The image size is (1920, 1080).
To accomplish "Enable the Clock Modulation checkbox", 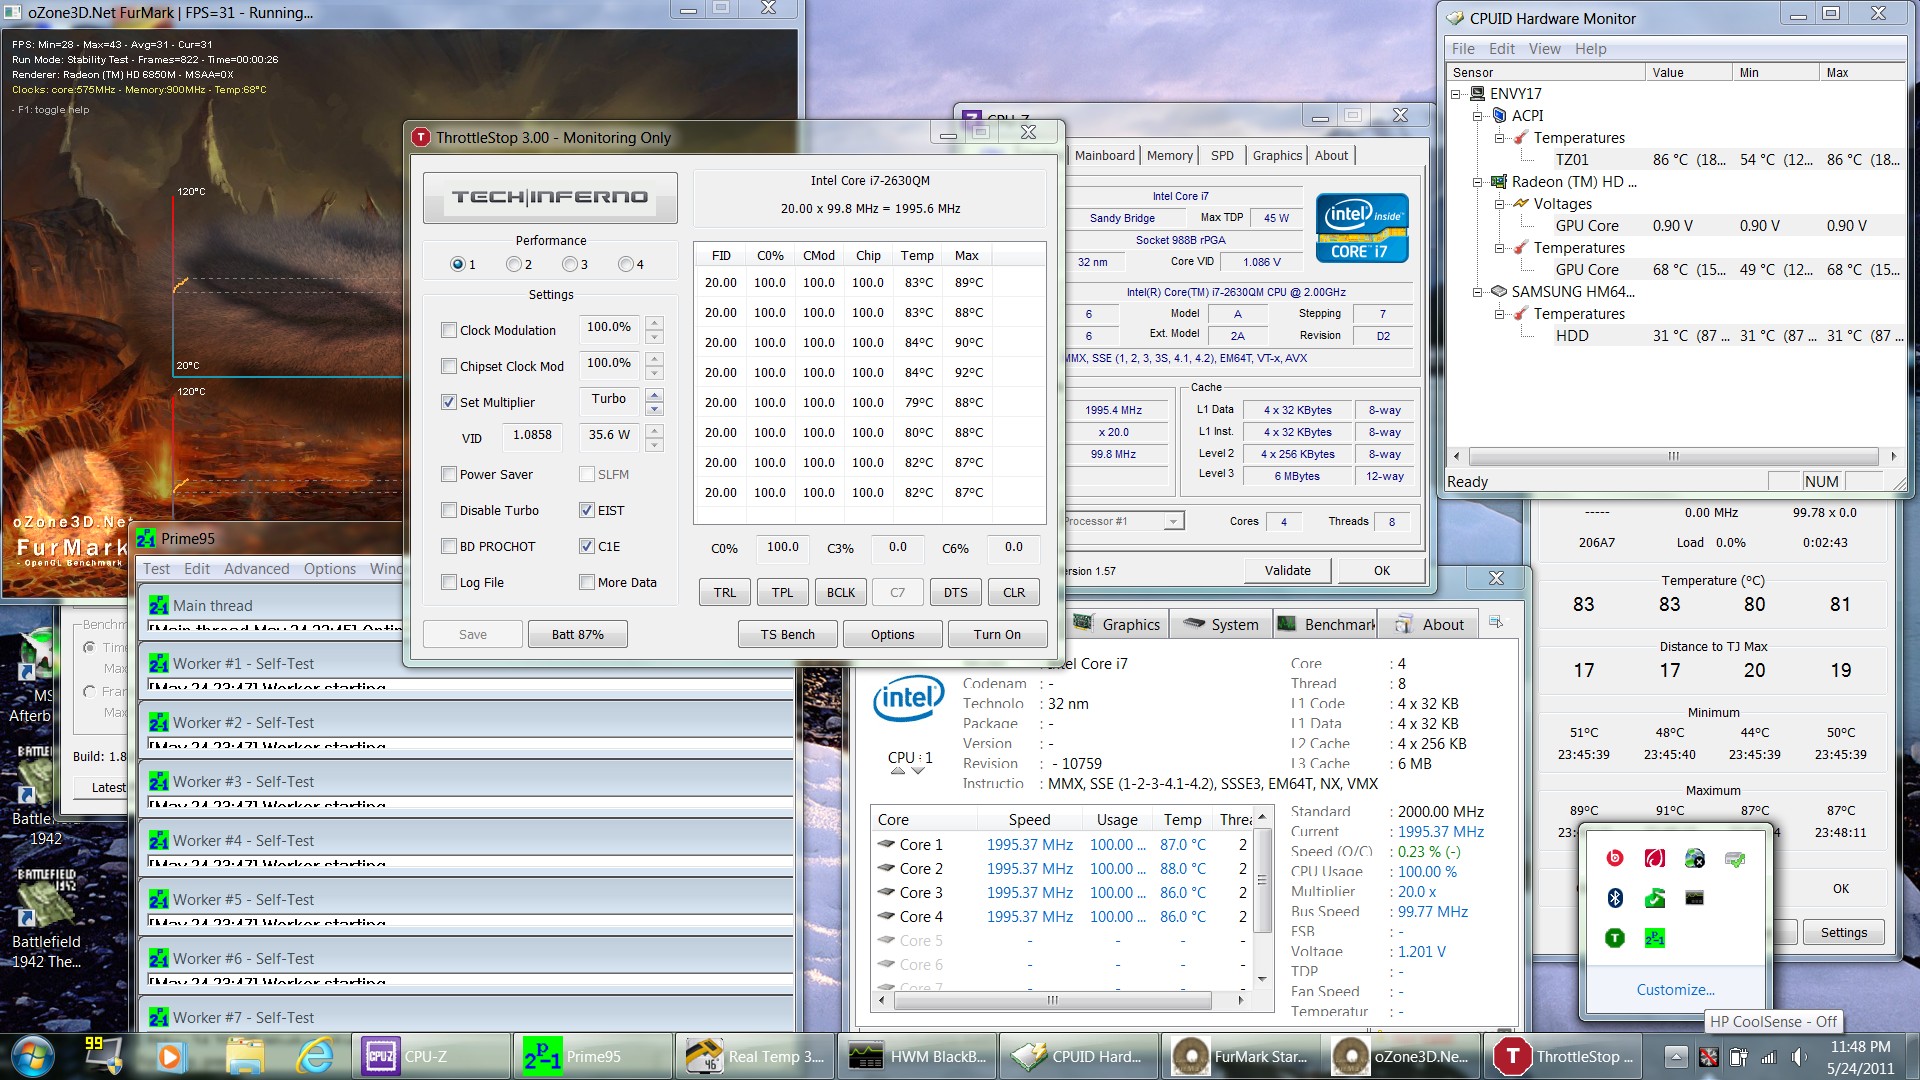I will pos(449,330).
